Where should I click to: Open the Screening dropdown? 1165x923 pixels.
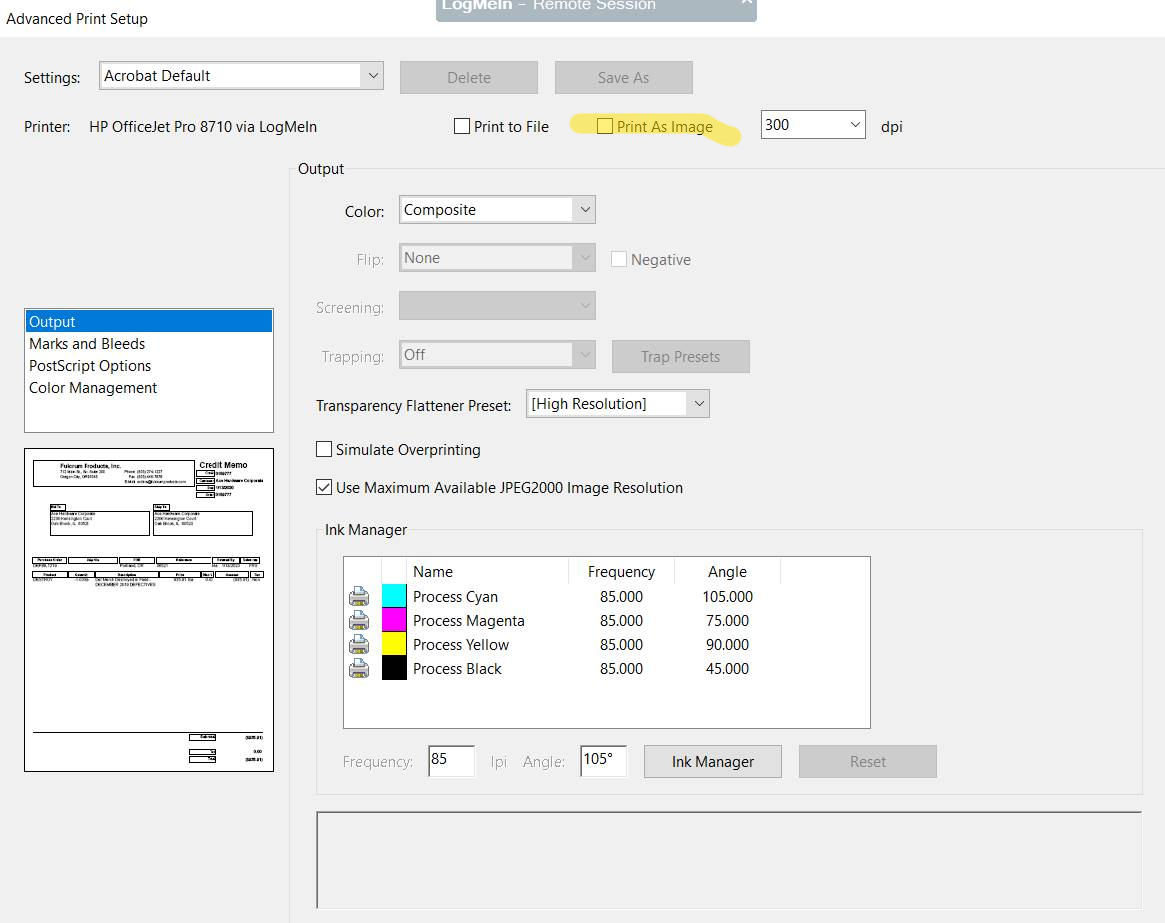[497, 305]
